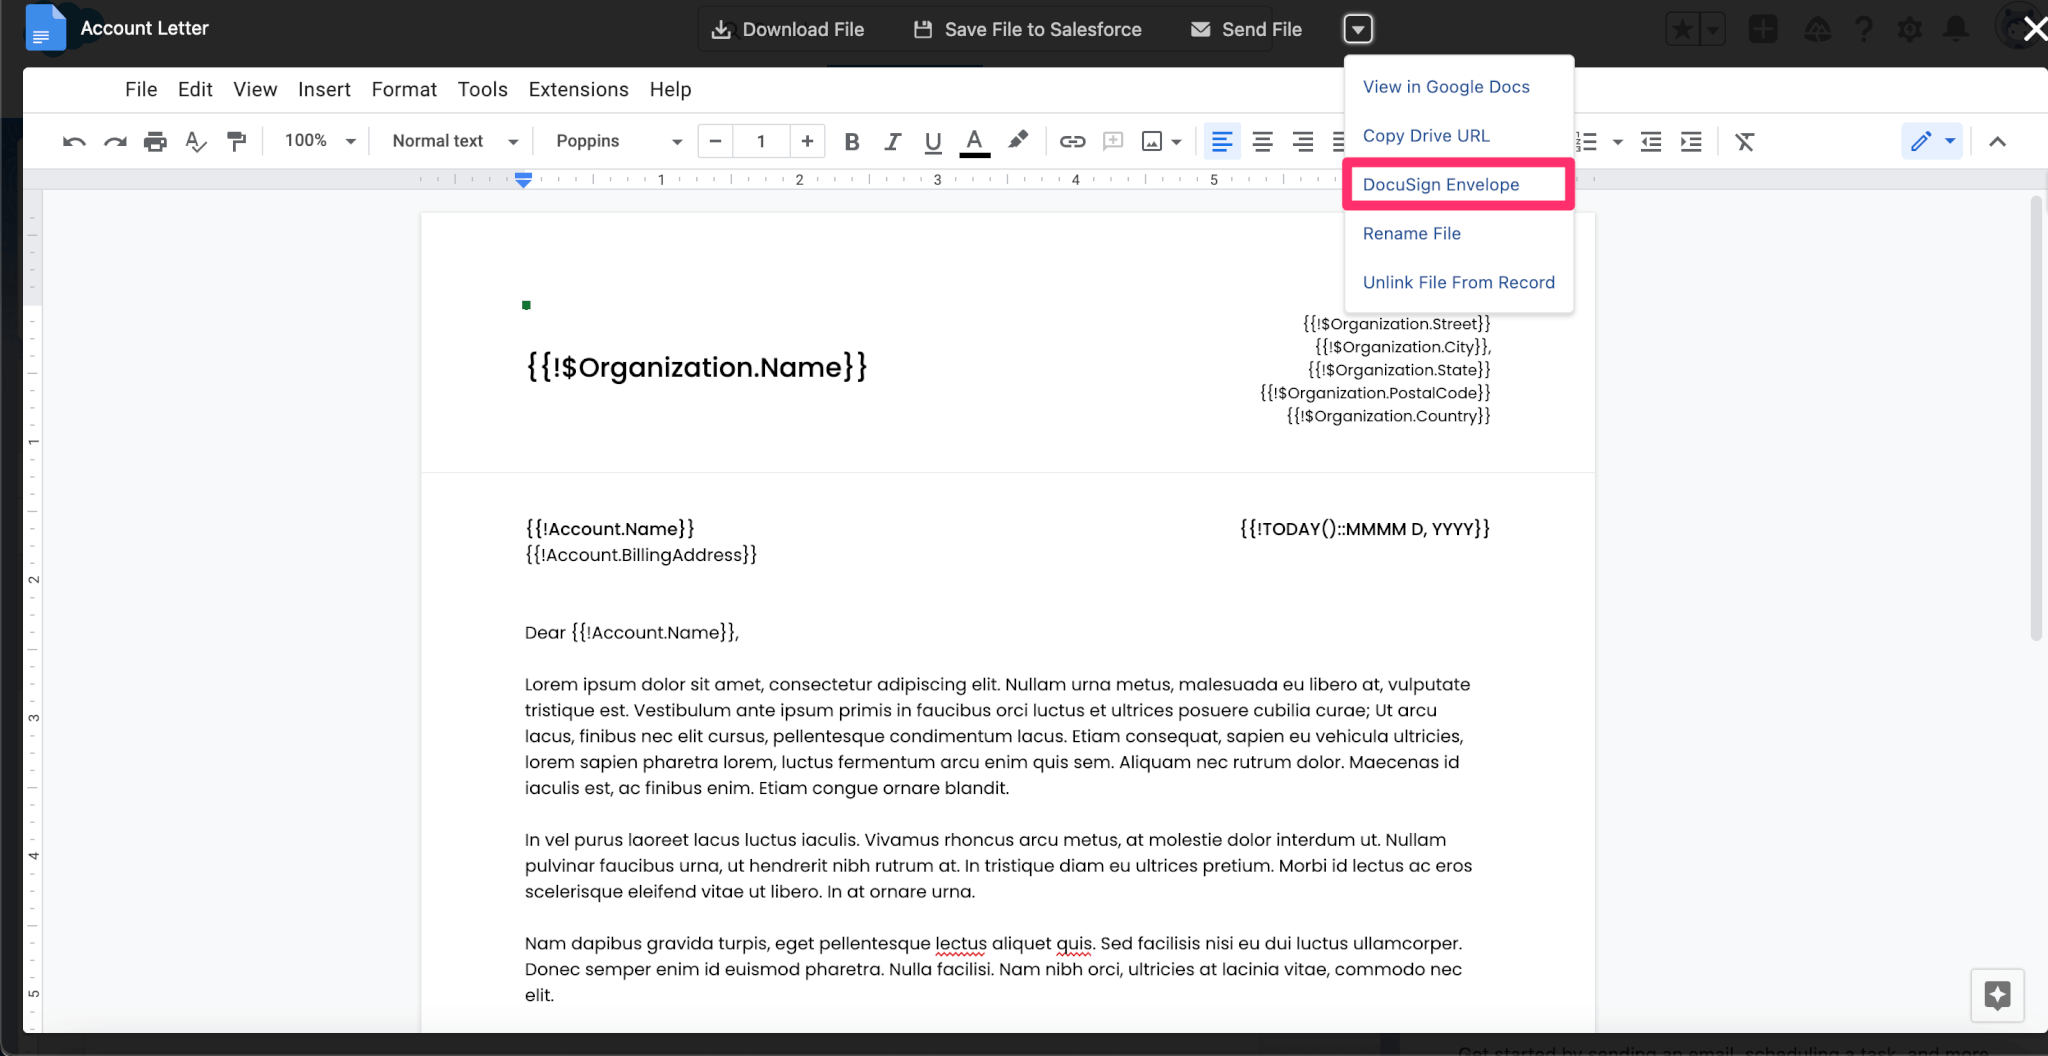Decrease font size with minus button
This screenshot has width=2048, height=1056.
(x=715, y=141)
